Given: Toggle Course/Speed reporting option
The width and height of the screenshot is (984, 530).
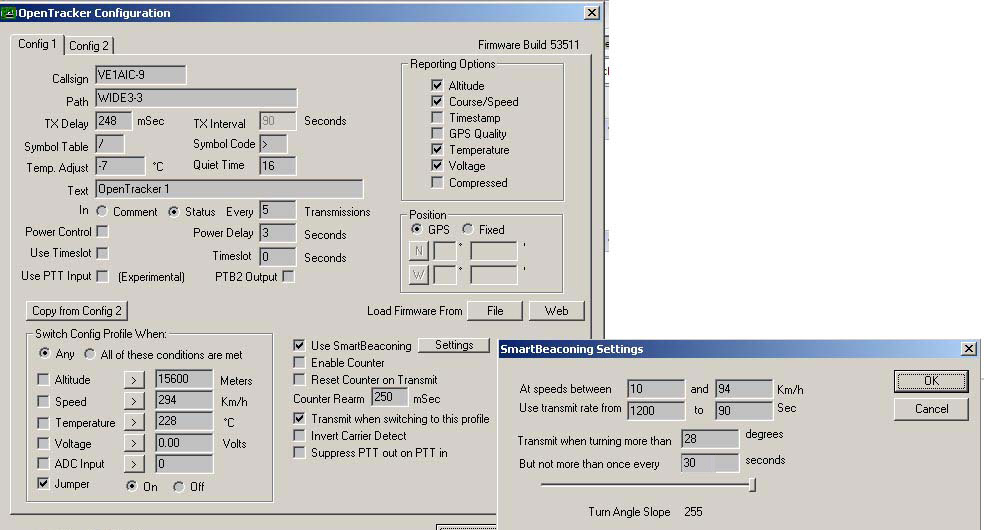Looking at the screenshot, I should point(437,101).
